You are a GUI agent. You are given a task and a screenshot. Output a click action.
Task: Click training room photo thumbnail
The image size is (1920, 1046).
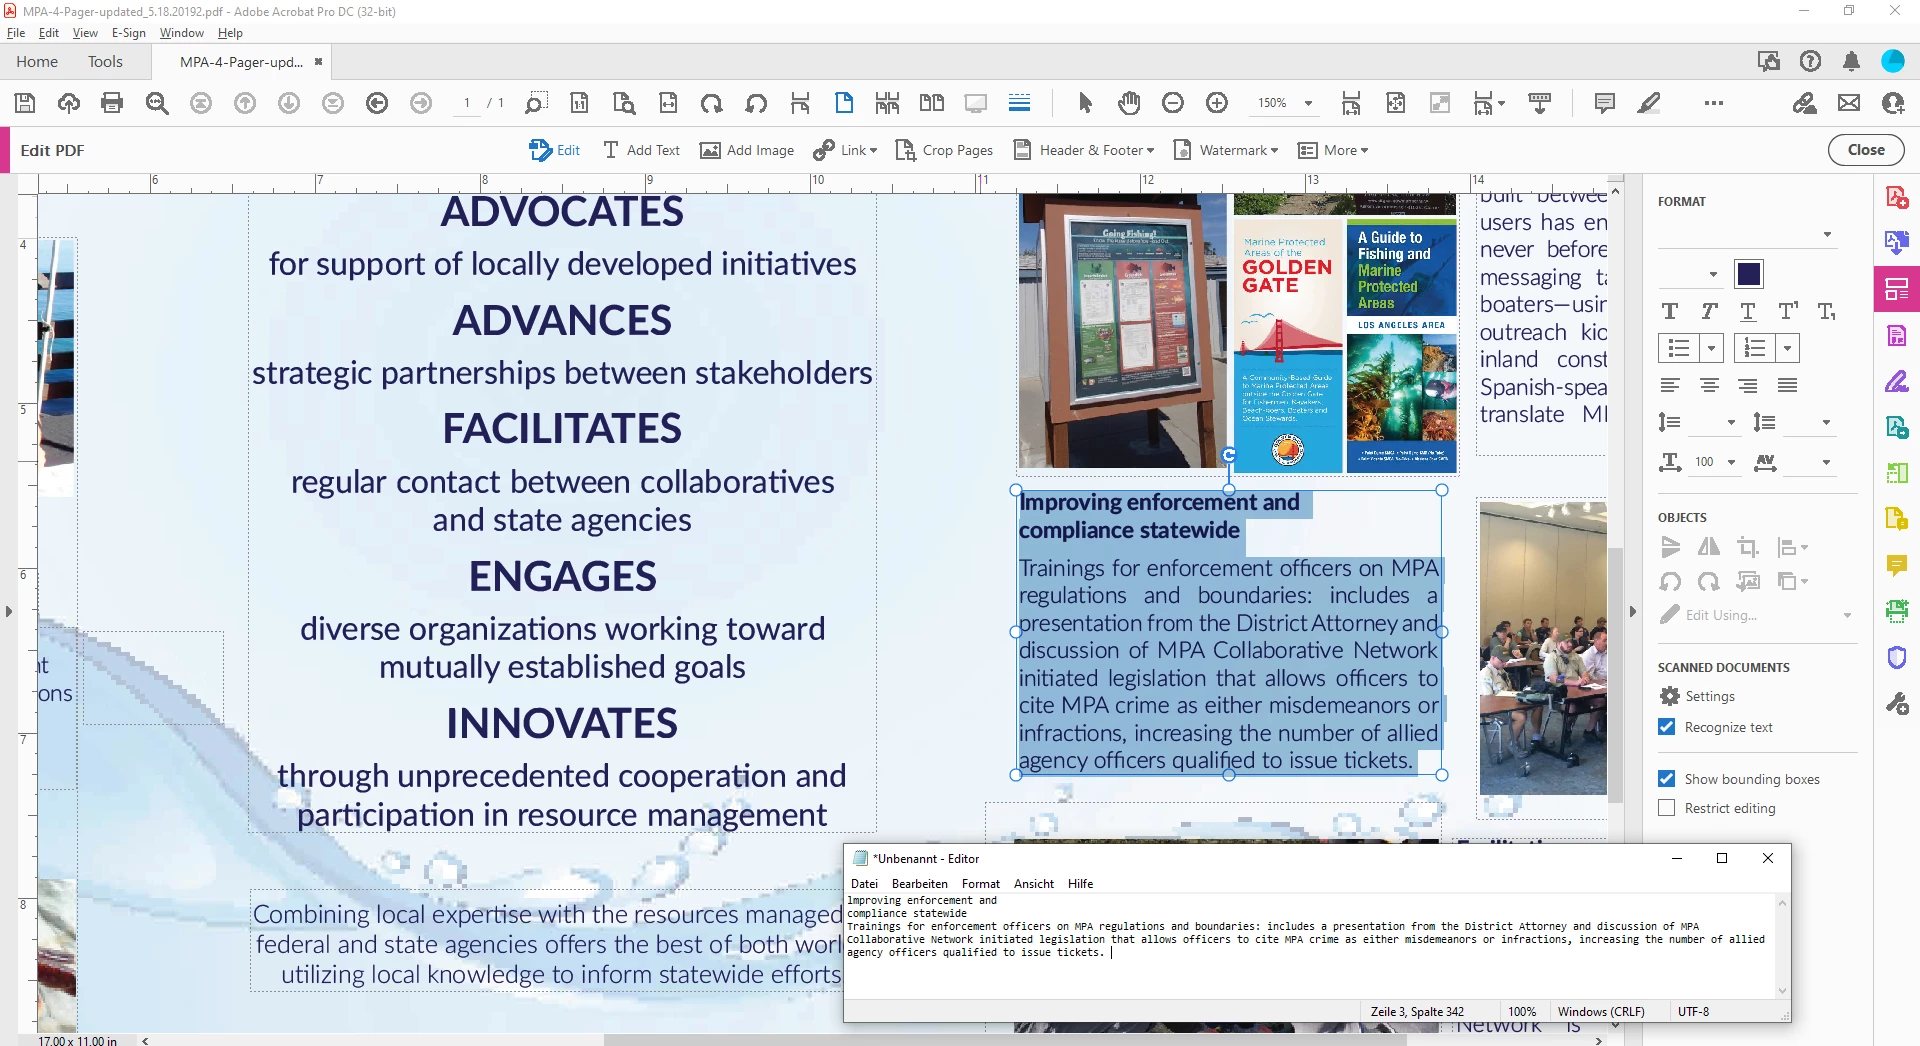coord(1543,648)
